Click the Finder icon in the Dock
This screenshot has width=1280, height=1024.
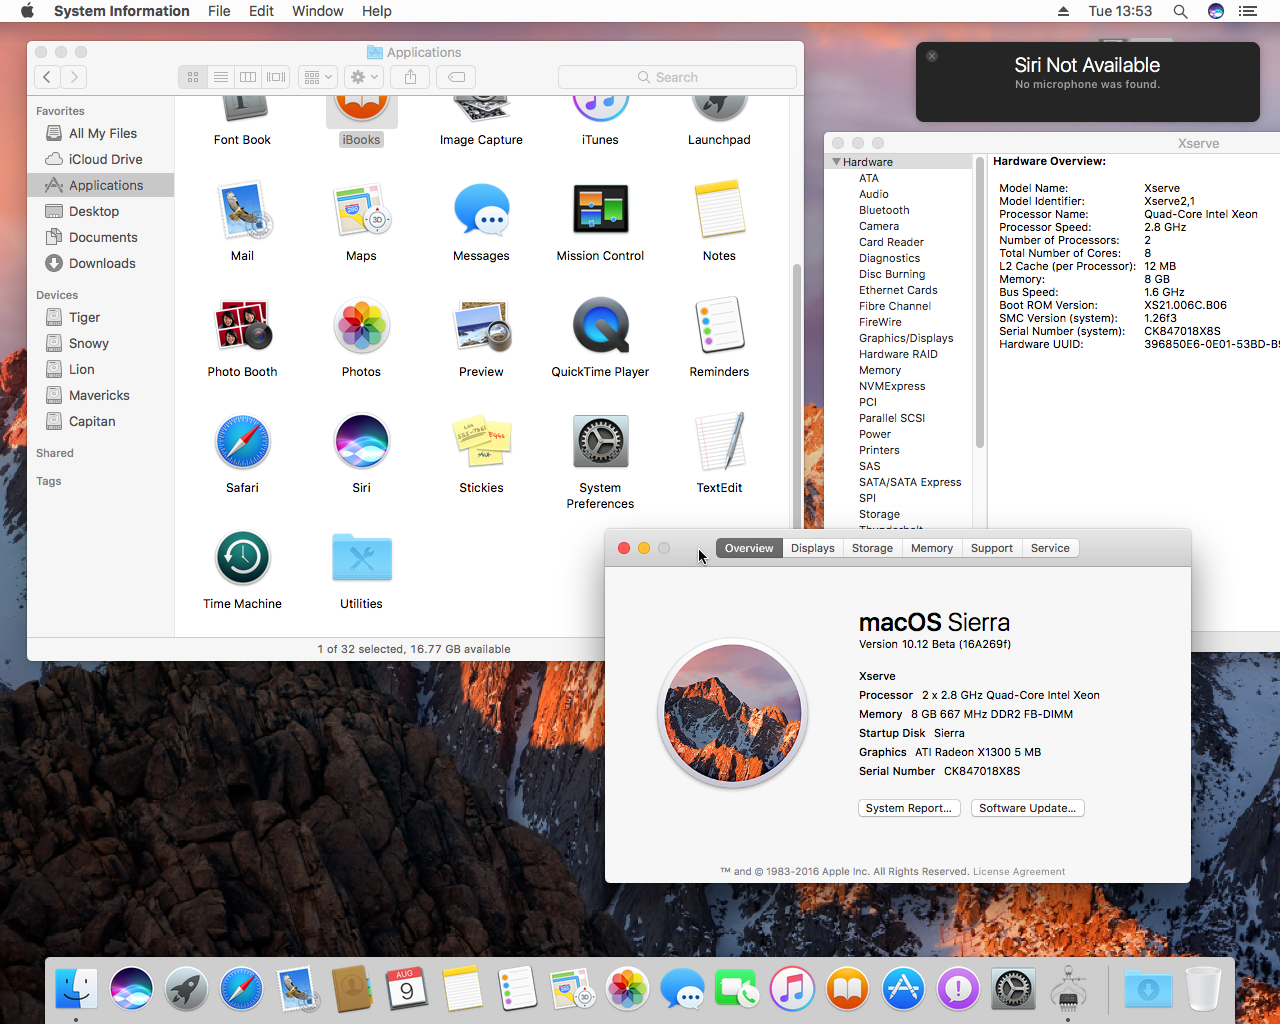pyautogui.click(x=76, y=989)
